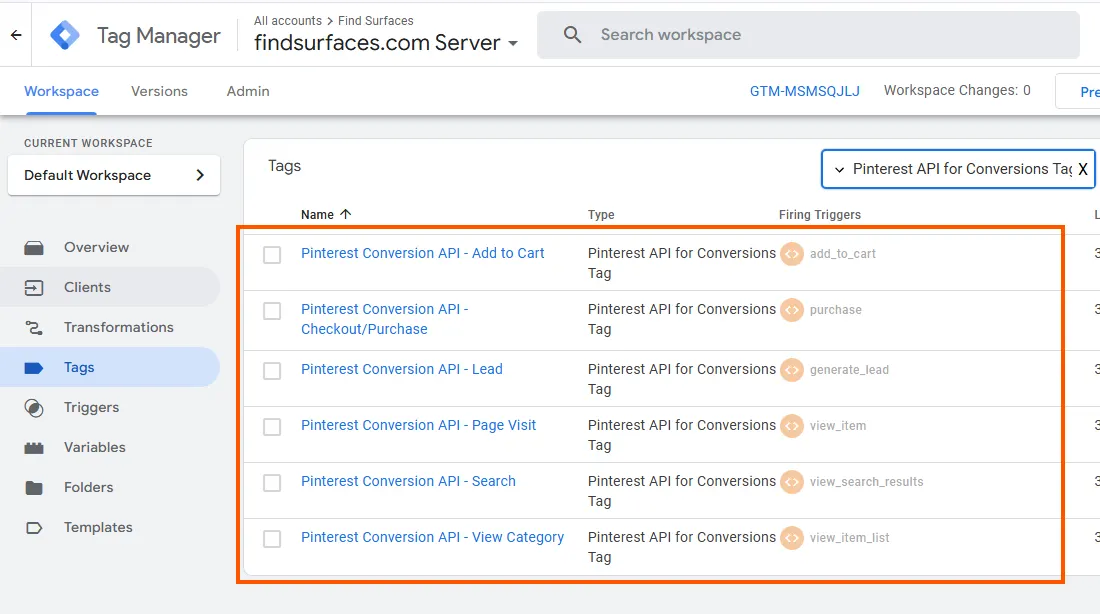Viewport: 1100px width, 614px height.
Task: Open the Pinterest Conversion API - View Category tag
Action: (432, 538)
